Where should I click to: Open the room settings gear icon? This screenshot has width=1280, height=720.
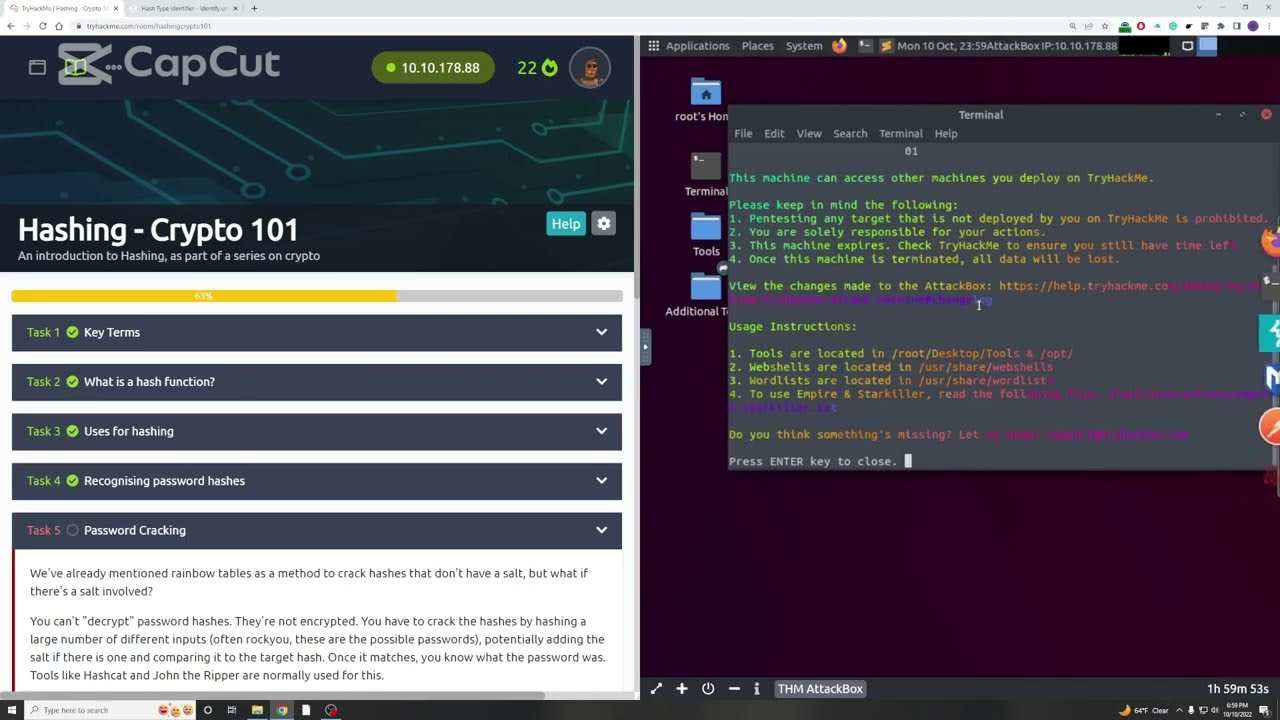[x=603, y=224]
